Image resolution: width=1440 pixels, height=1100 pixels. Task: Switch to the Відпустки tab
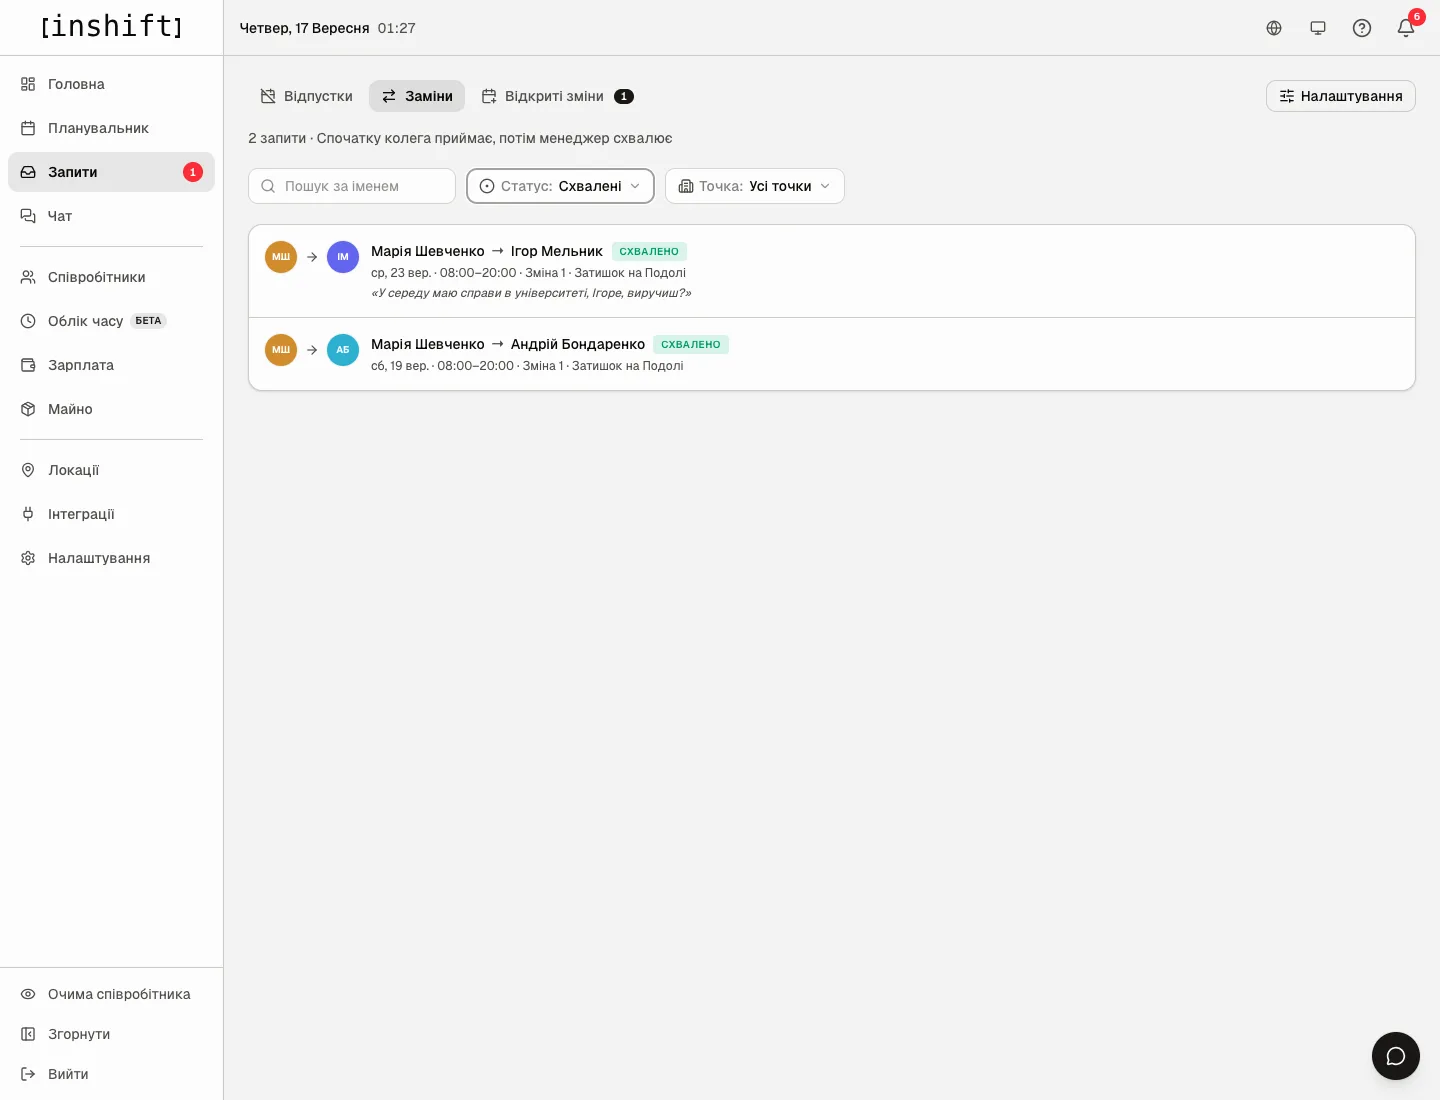click(x=306, y=96)
